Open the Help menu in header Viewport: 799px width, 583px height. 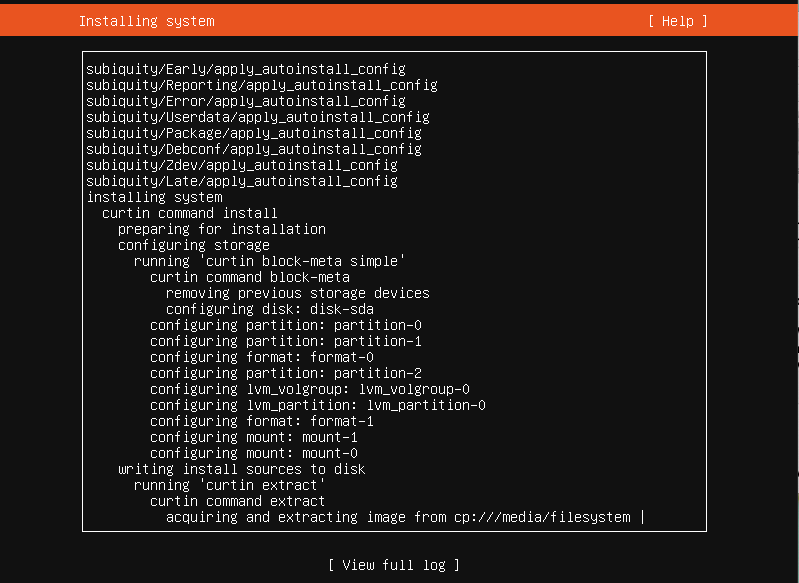coord(678,21)
